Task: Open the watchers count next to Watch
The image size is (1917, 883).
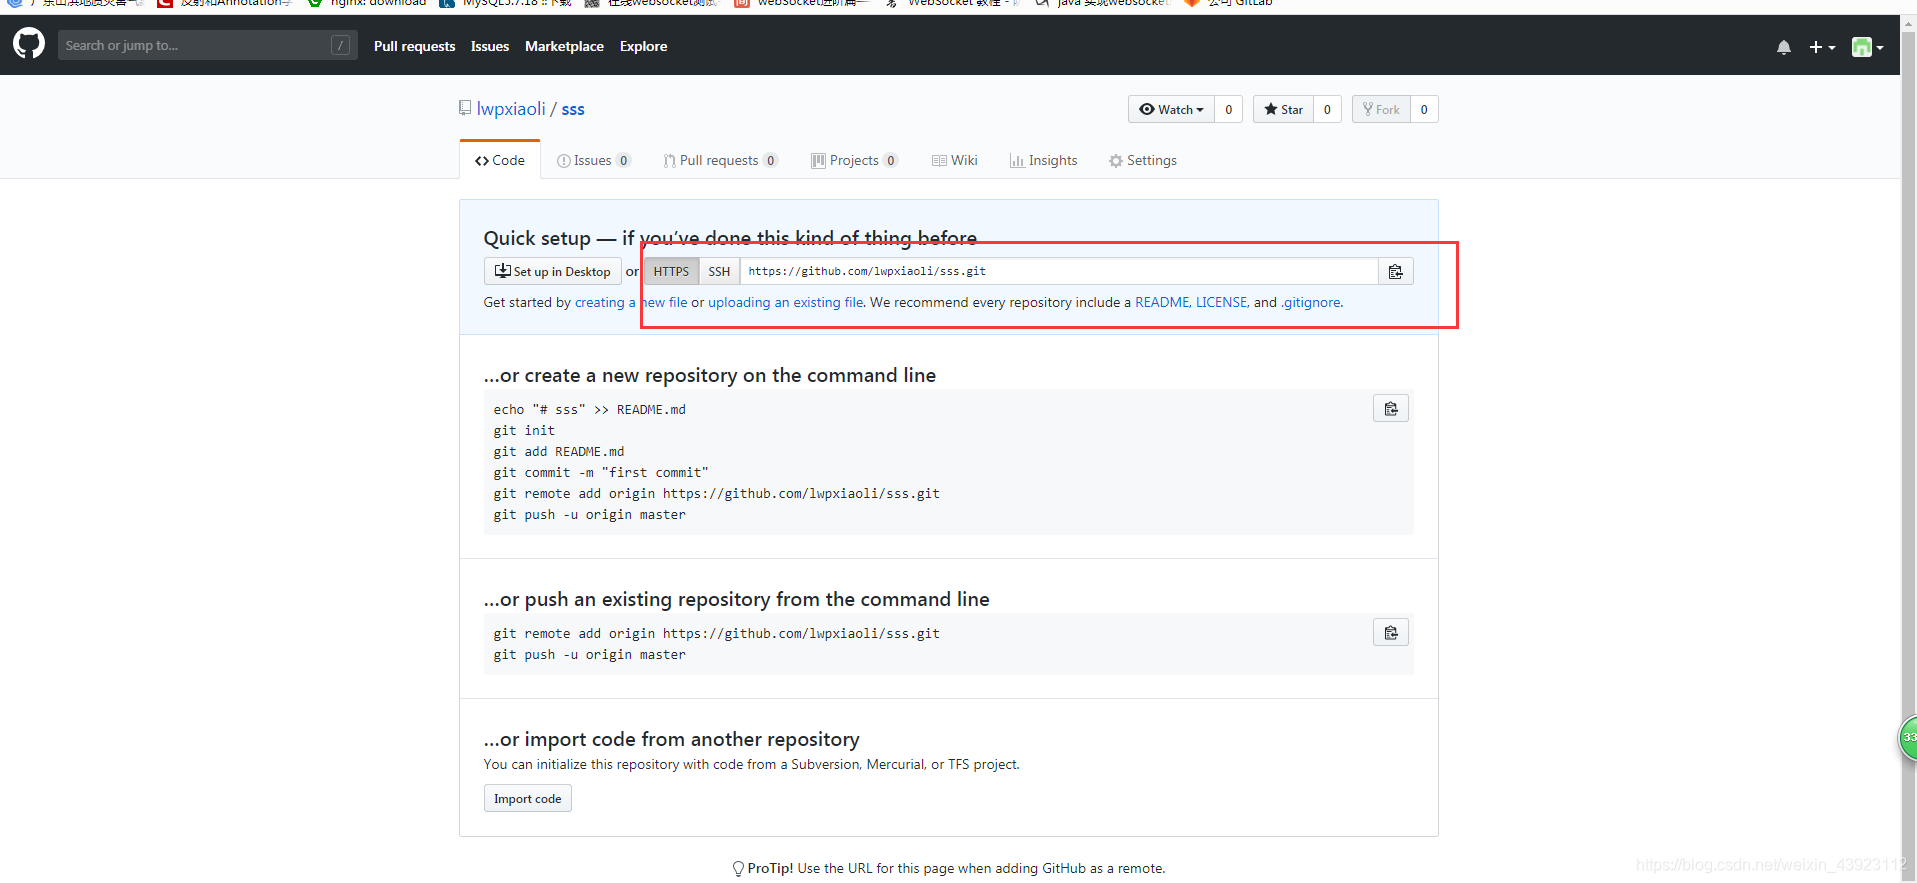Action: click(x=1228, y=109)
